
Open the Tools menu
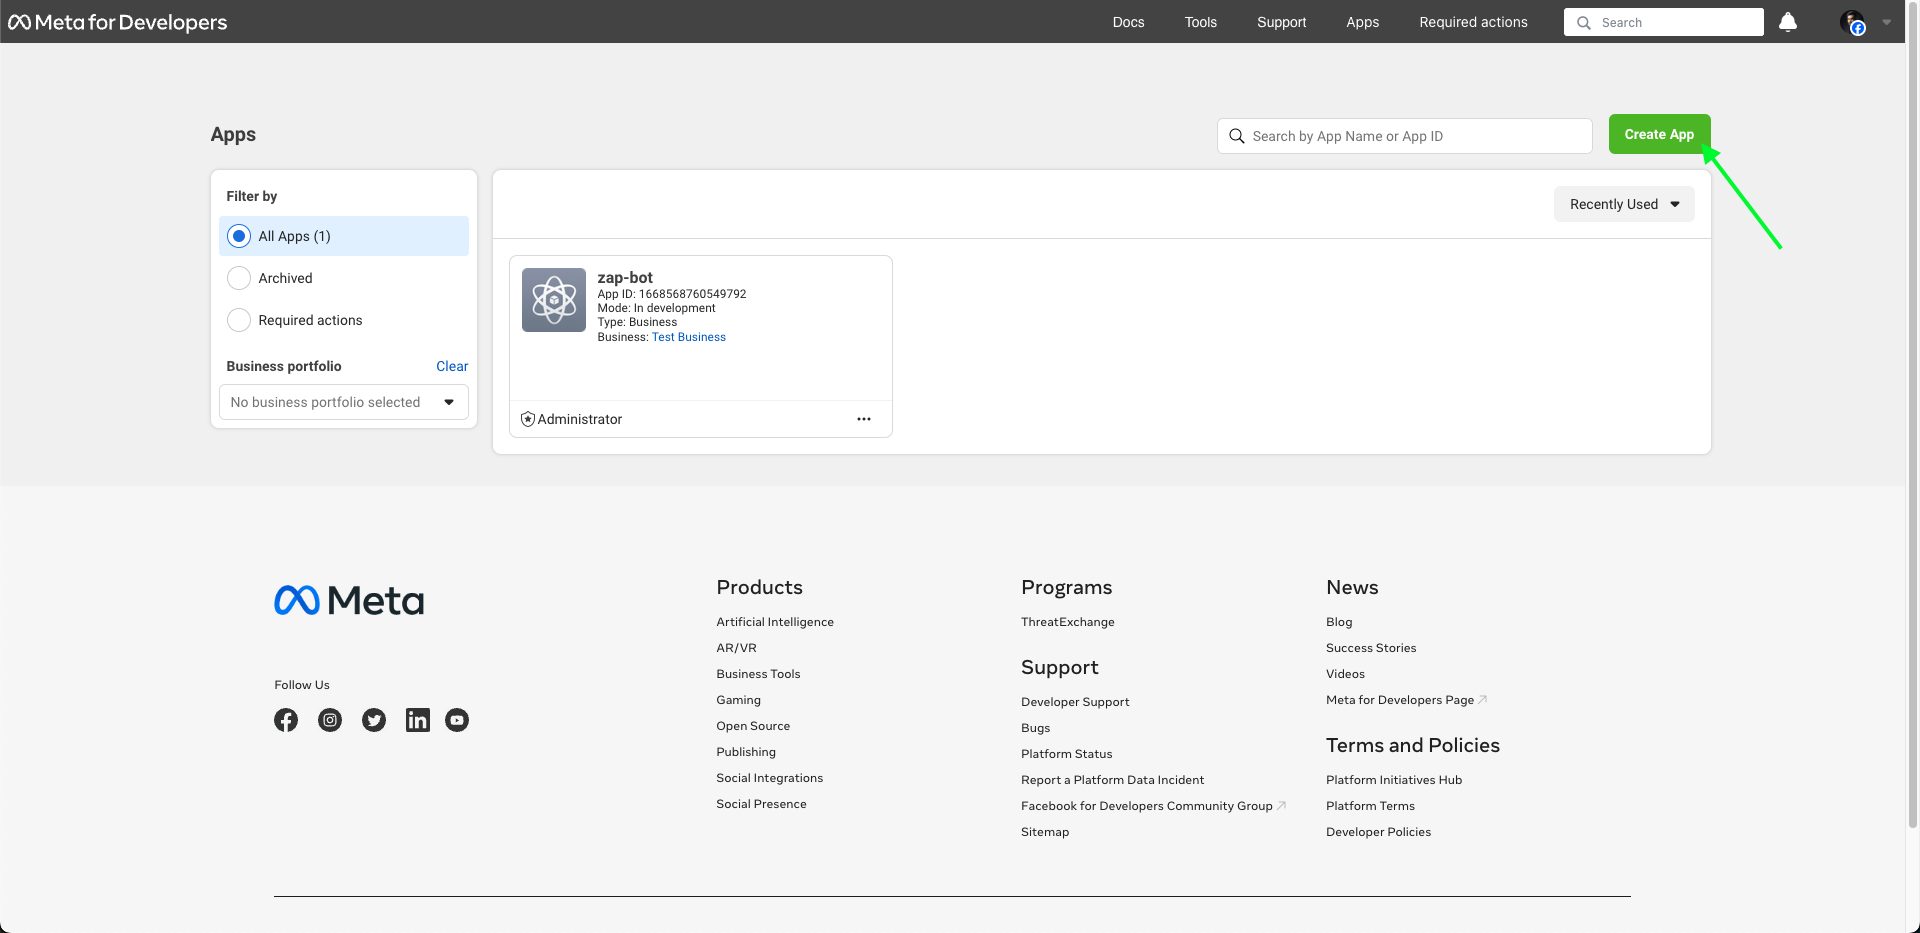1201,22
